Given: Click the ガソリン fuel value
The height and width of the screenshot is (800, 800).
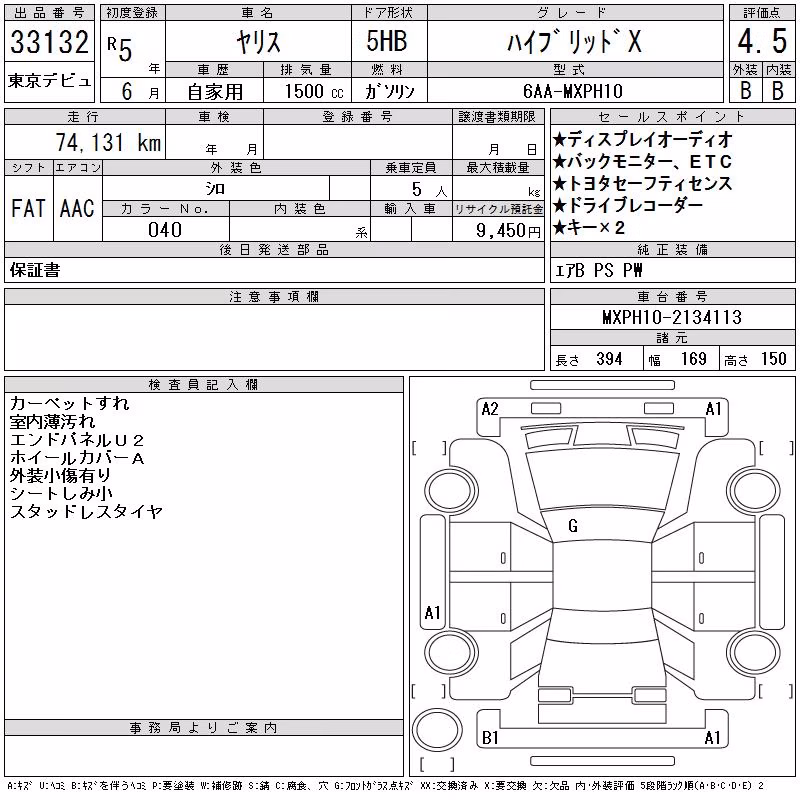Looking at the screenshot, I should 390,91.
